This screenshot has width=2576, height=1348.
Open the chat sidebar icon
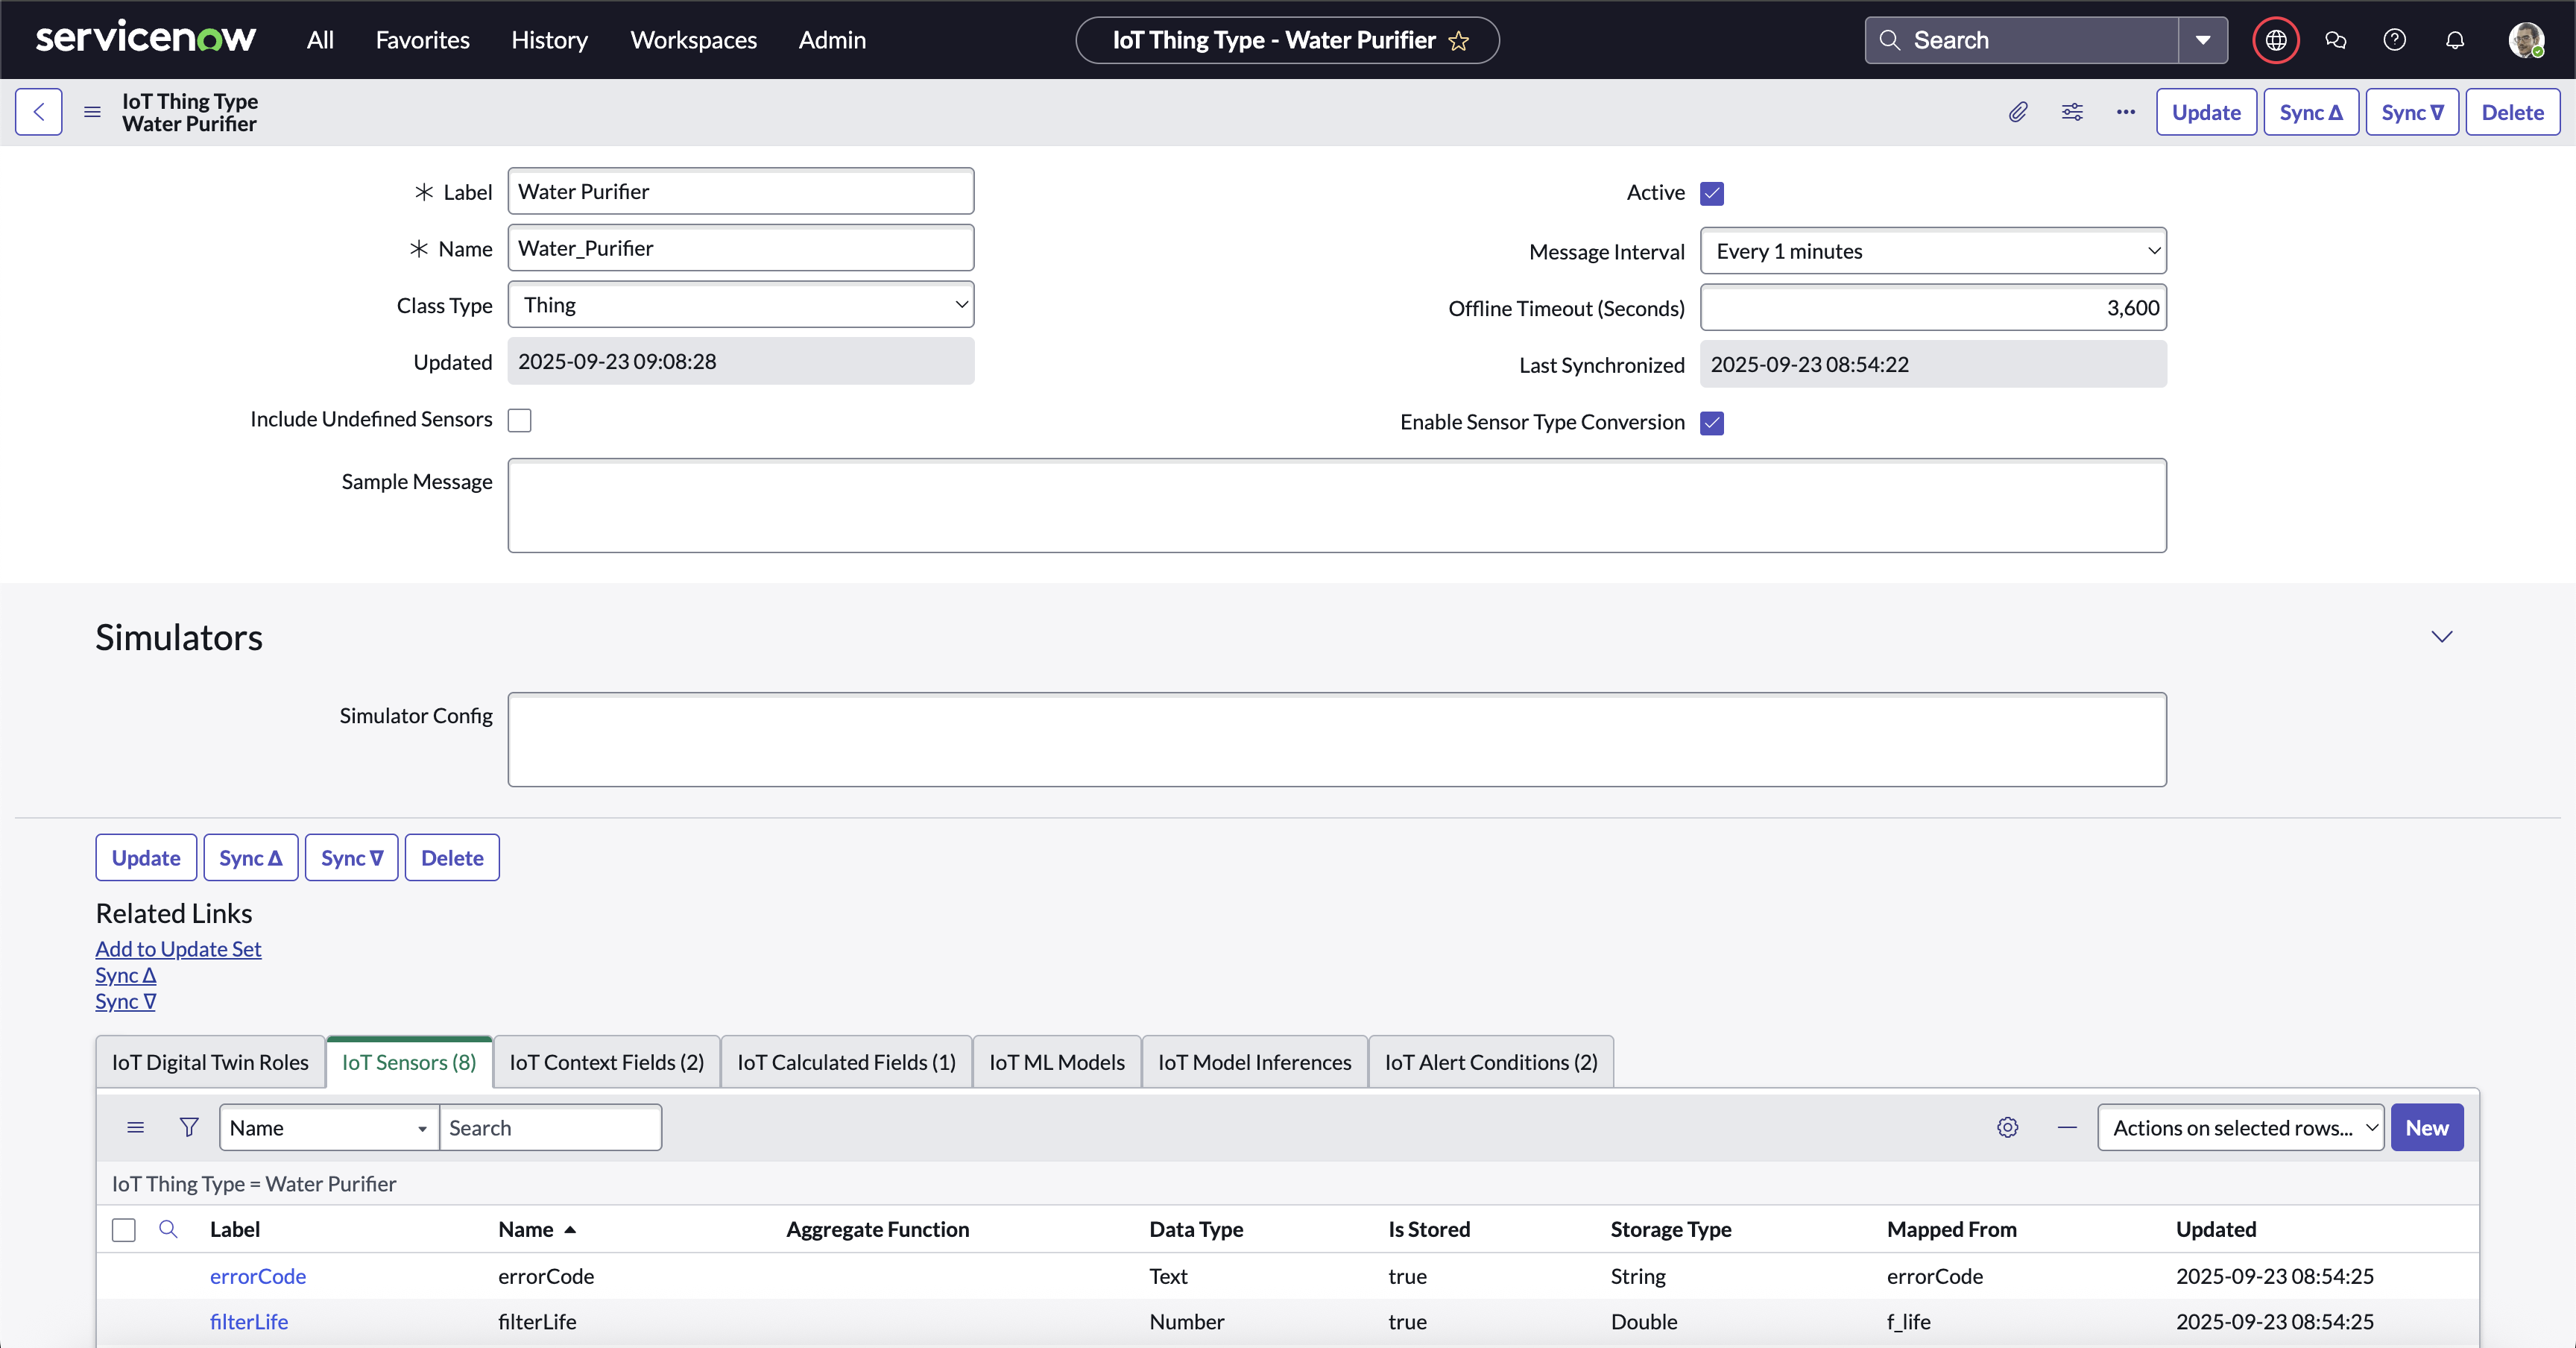[2335, 40]
